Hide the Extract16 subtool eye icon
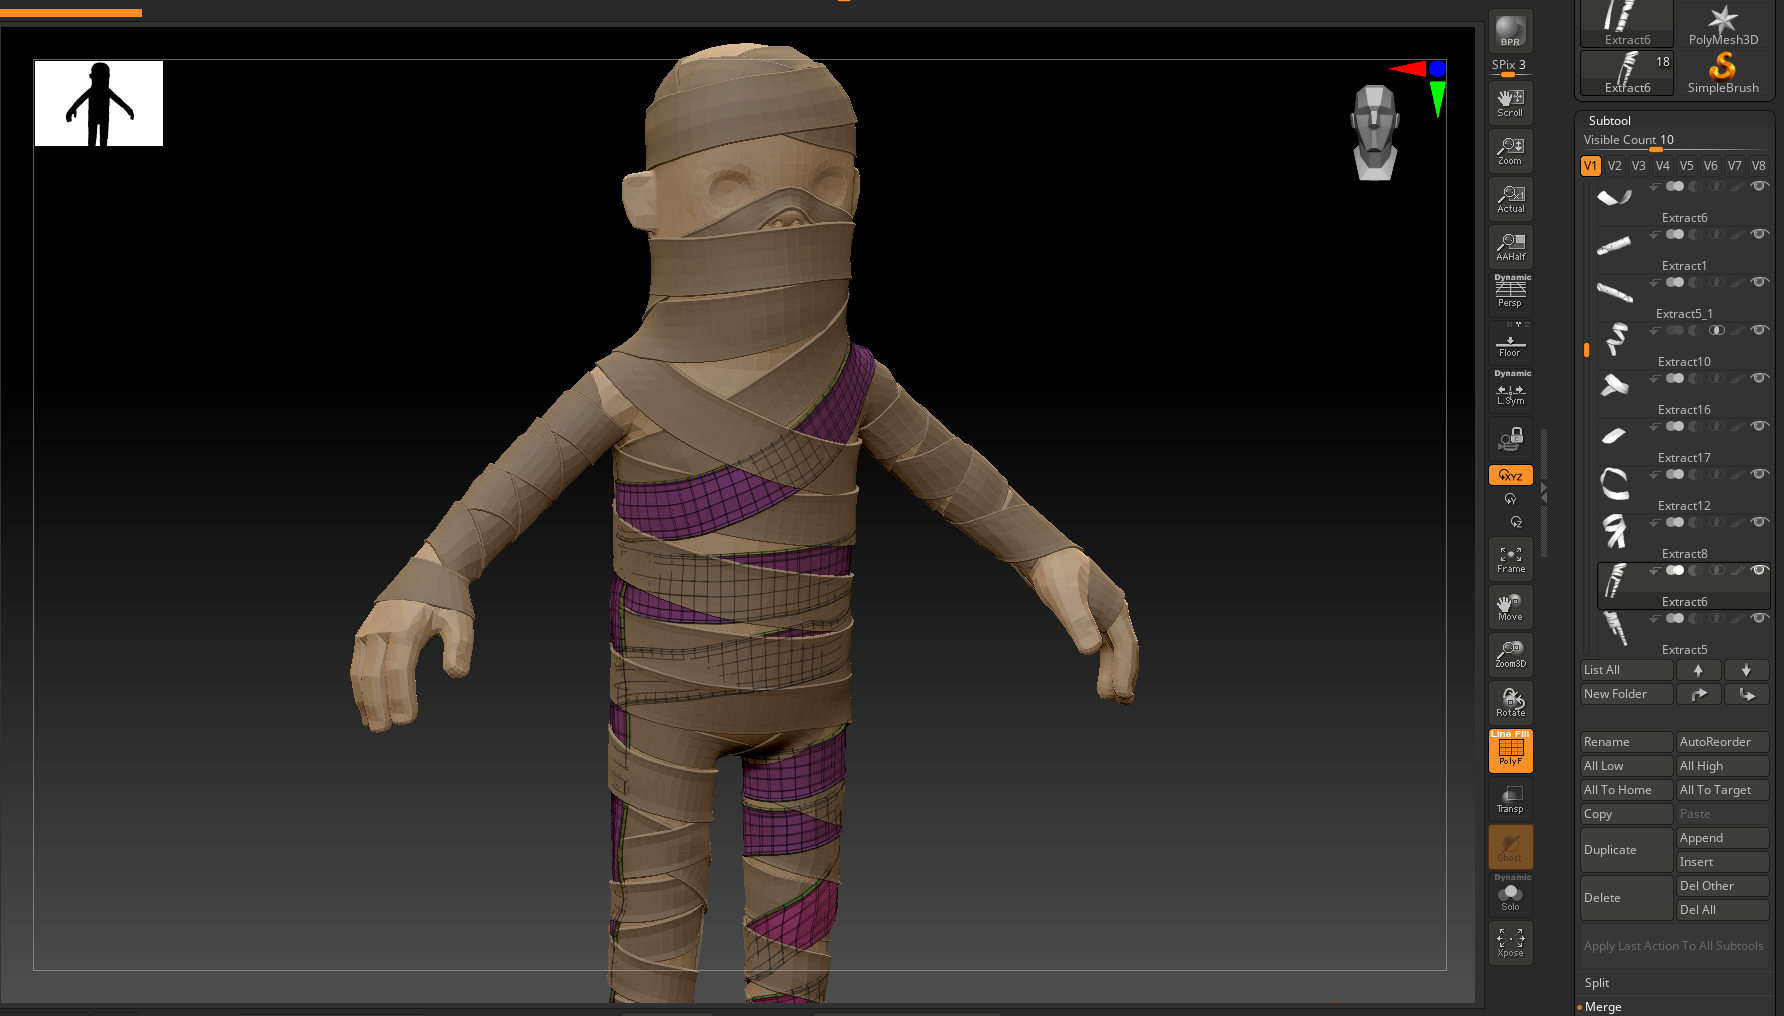The image size is (1784, 1016). [1759, 378]
